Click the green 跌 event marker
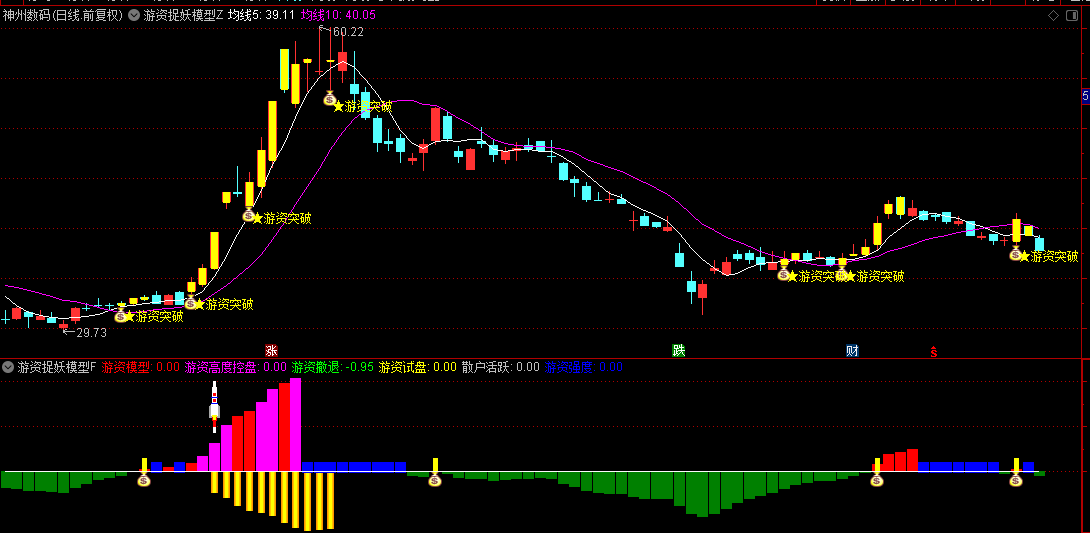Image resolution: width=1090 pixels, height=533 pixels. point(678,350)
